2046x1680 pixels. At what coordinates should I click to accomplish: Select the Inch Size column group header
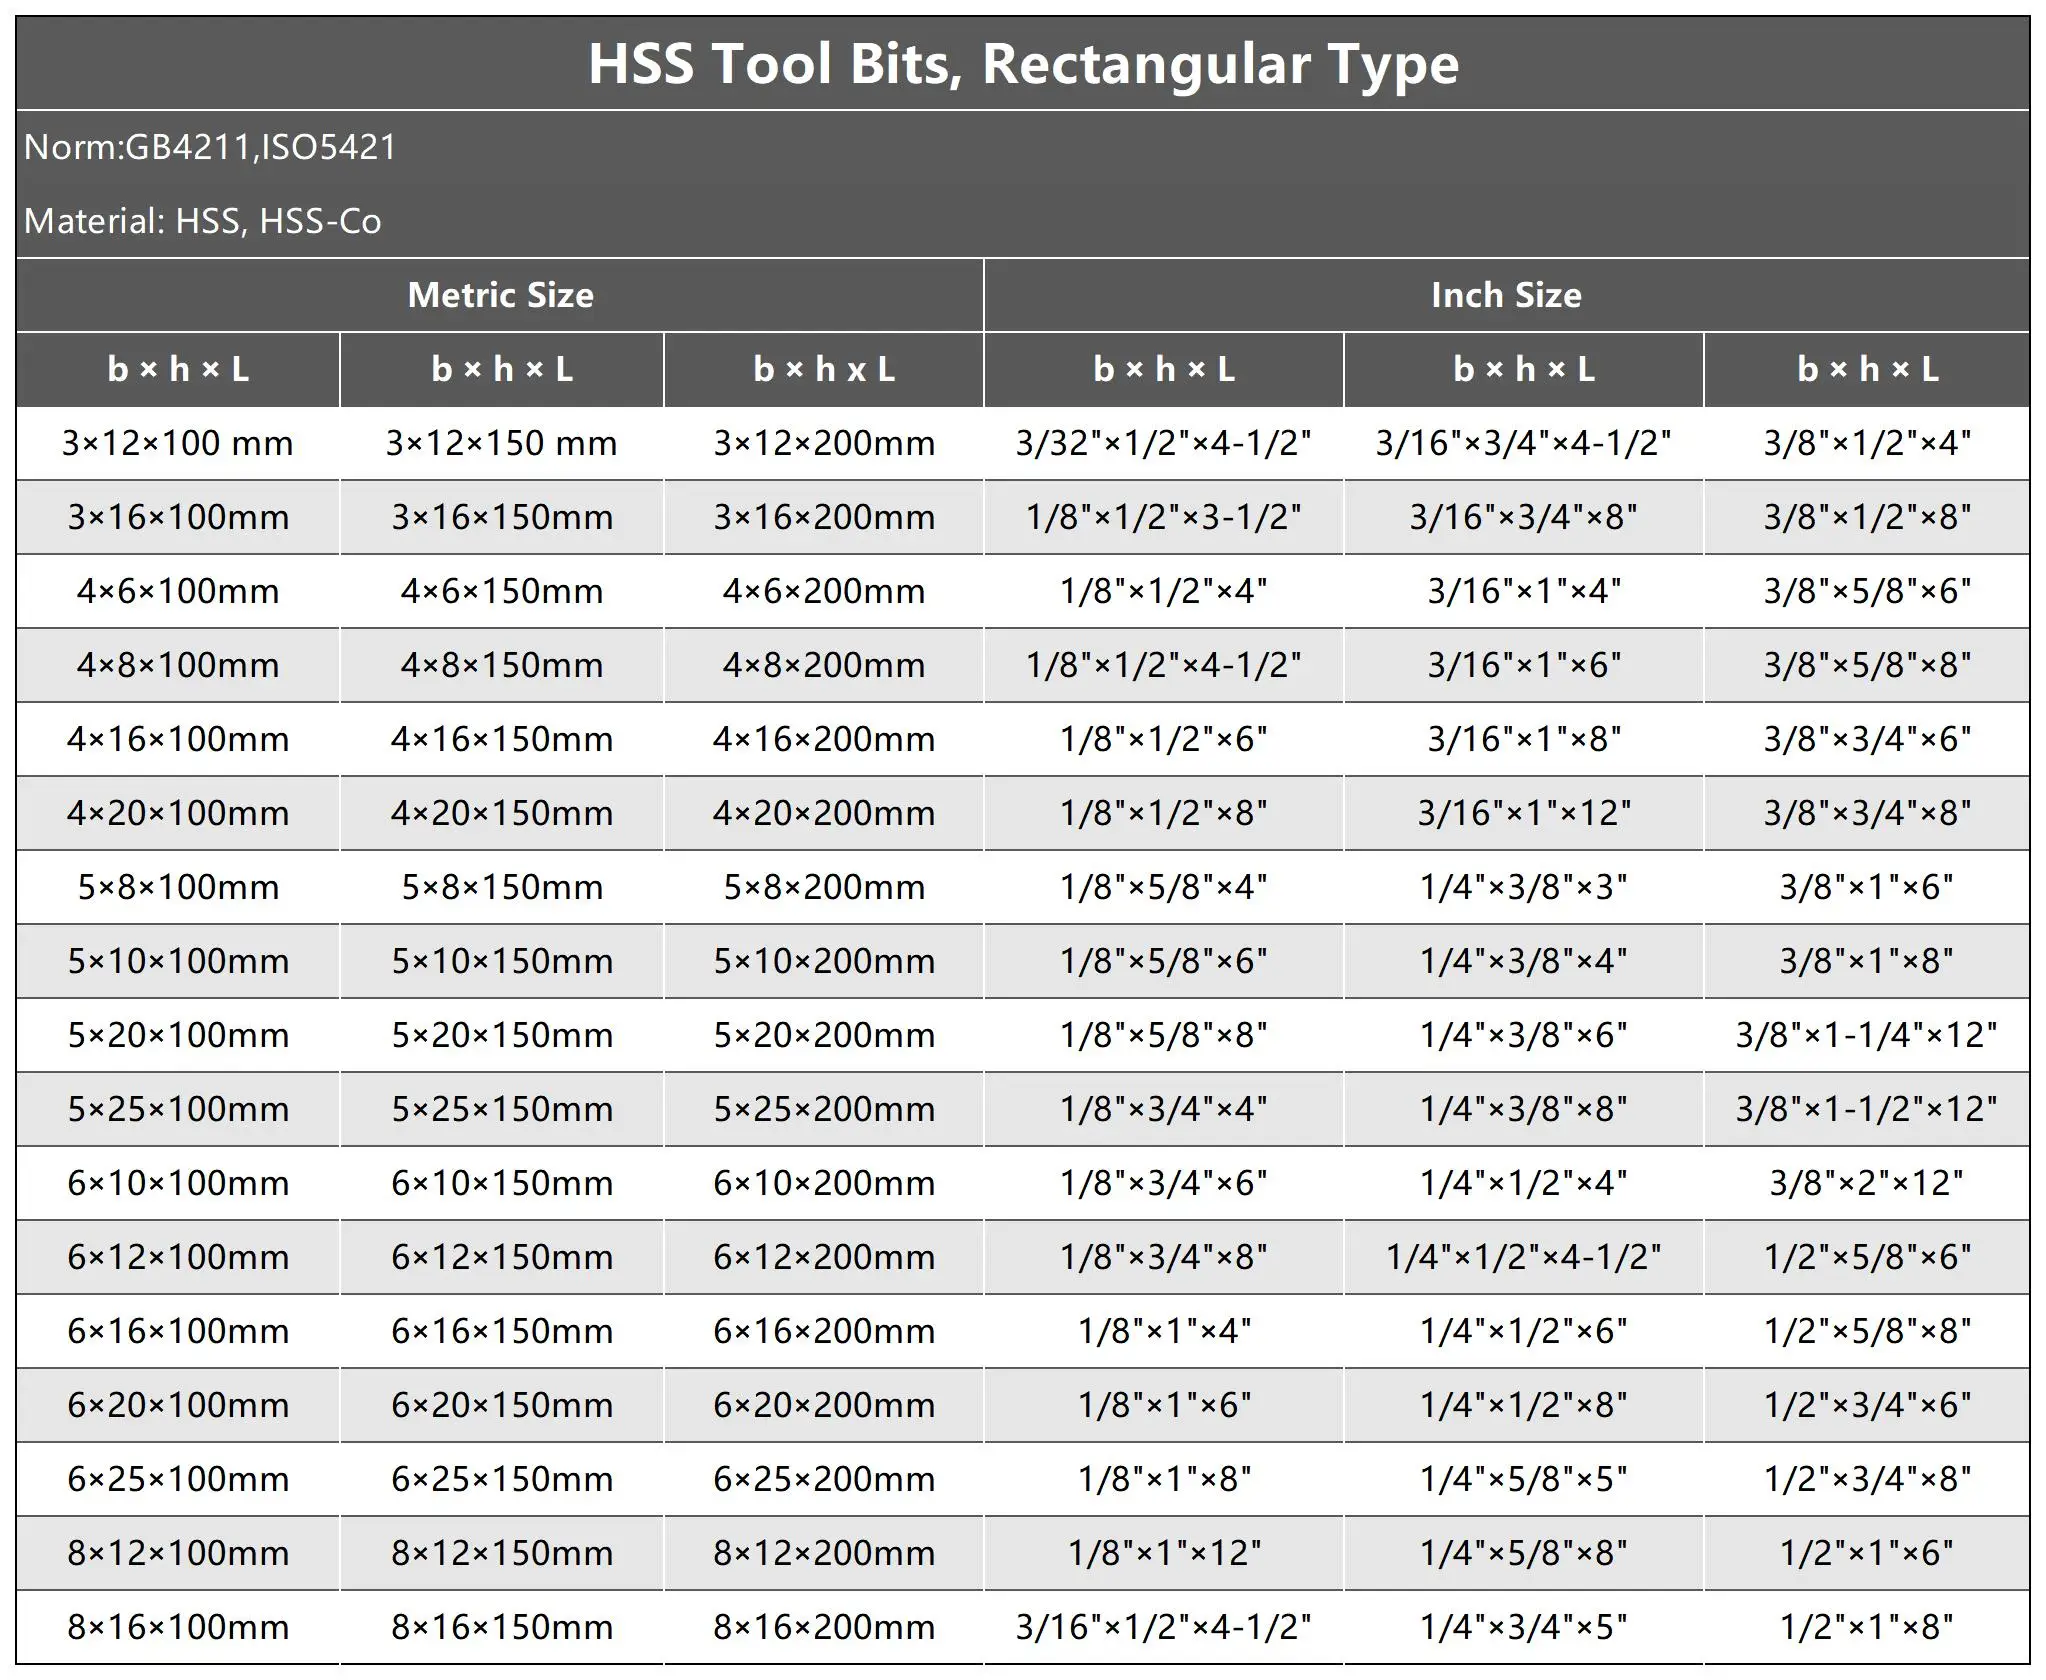click(1506, 295)
